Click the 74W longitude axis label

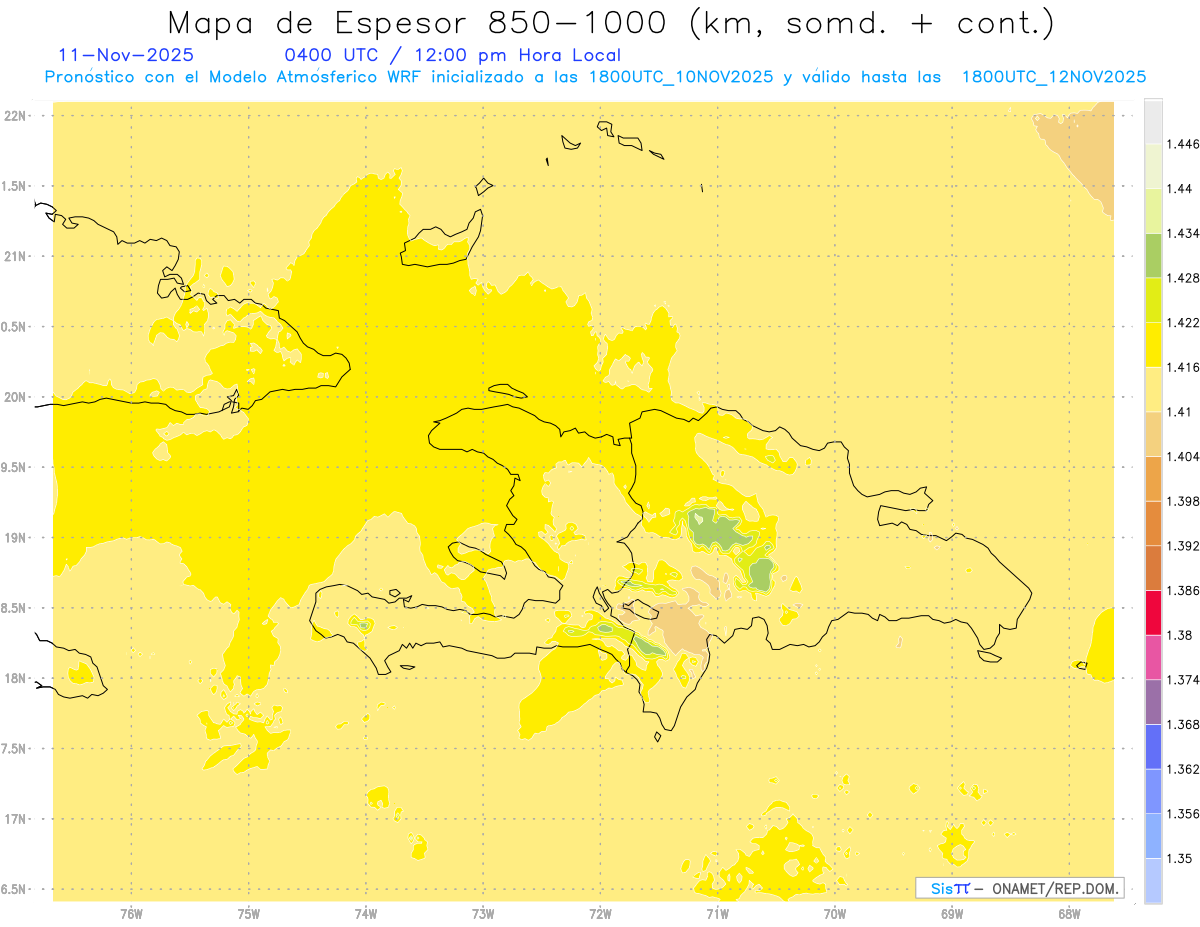[366, 914]
